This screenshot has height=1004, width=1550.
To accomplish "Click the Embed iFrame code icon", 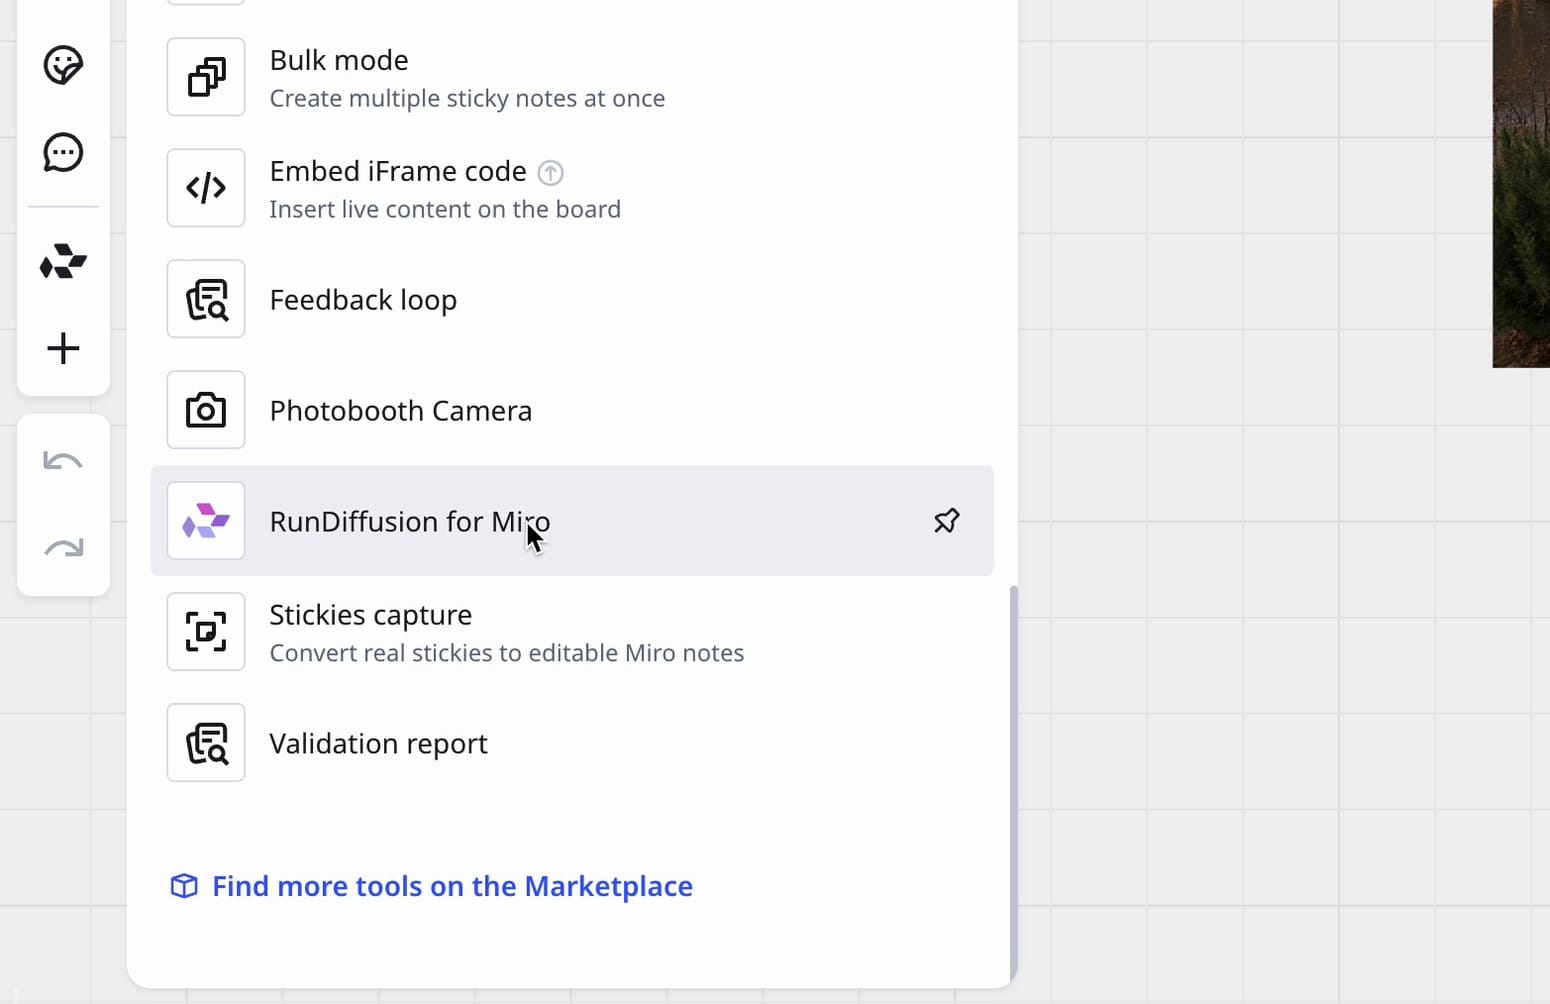I will click(x=206, y=188).
